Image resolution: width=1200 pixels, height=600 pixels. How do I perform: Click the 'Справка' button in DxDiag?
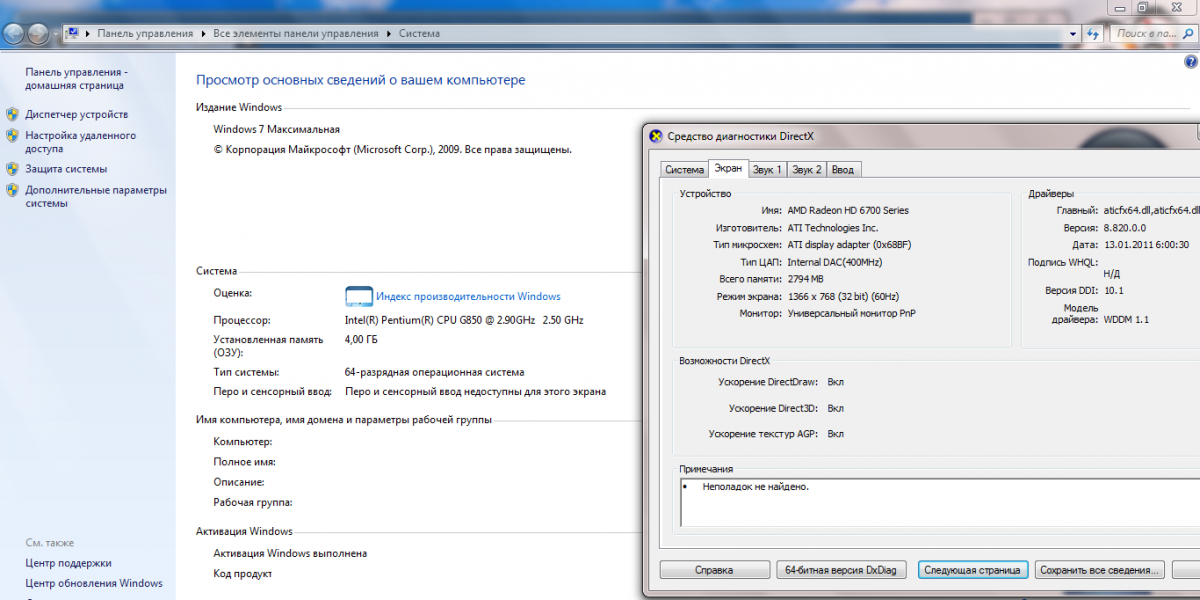(714, 570)
